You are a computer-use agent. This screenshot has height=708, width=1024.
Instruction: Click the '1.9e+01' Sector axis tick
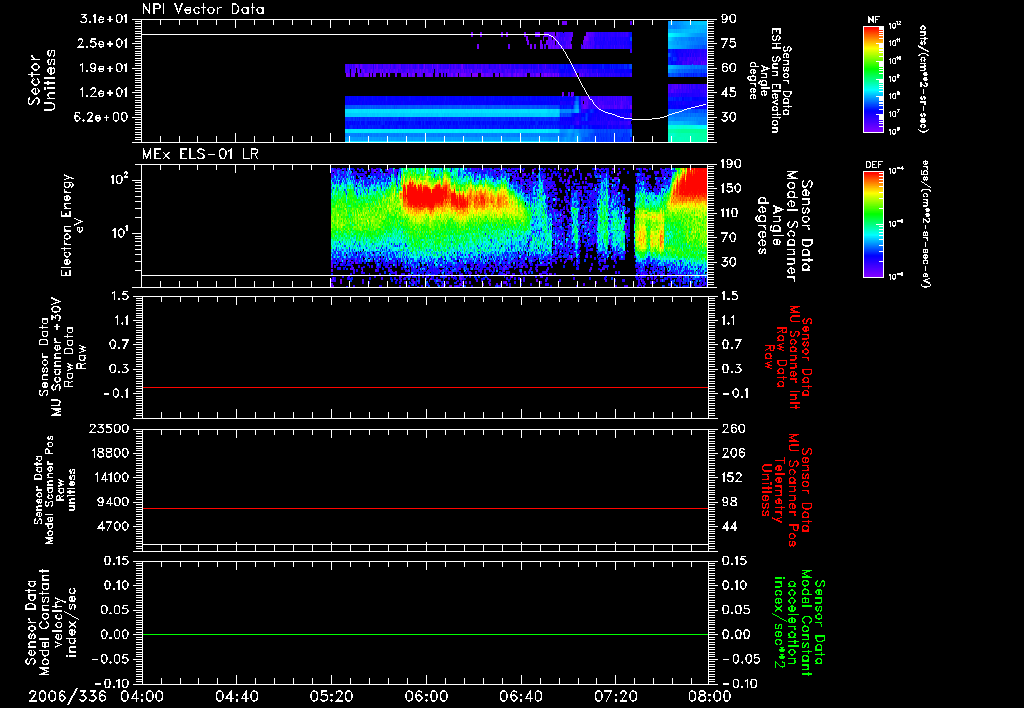[x=104, y=68]
